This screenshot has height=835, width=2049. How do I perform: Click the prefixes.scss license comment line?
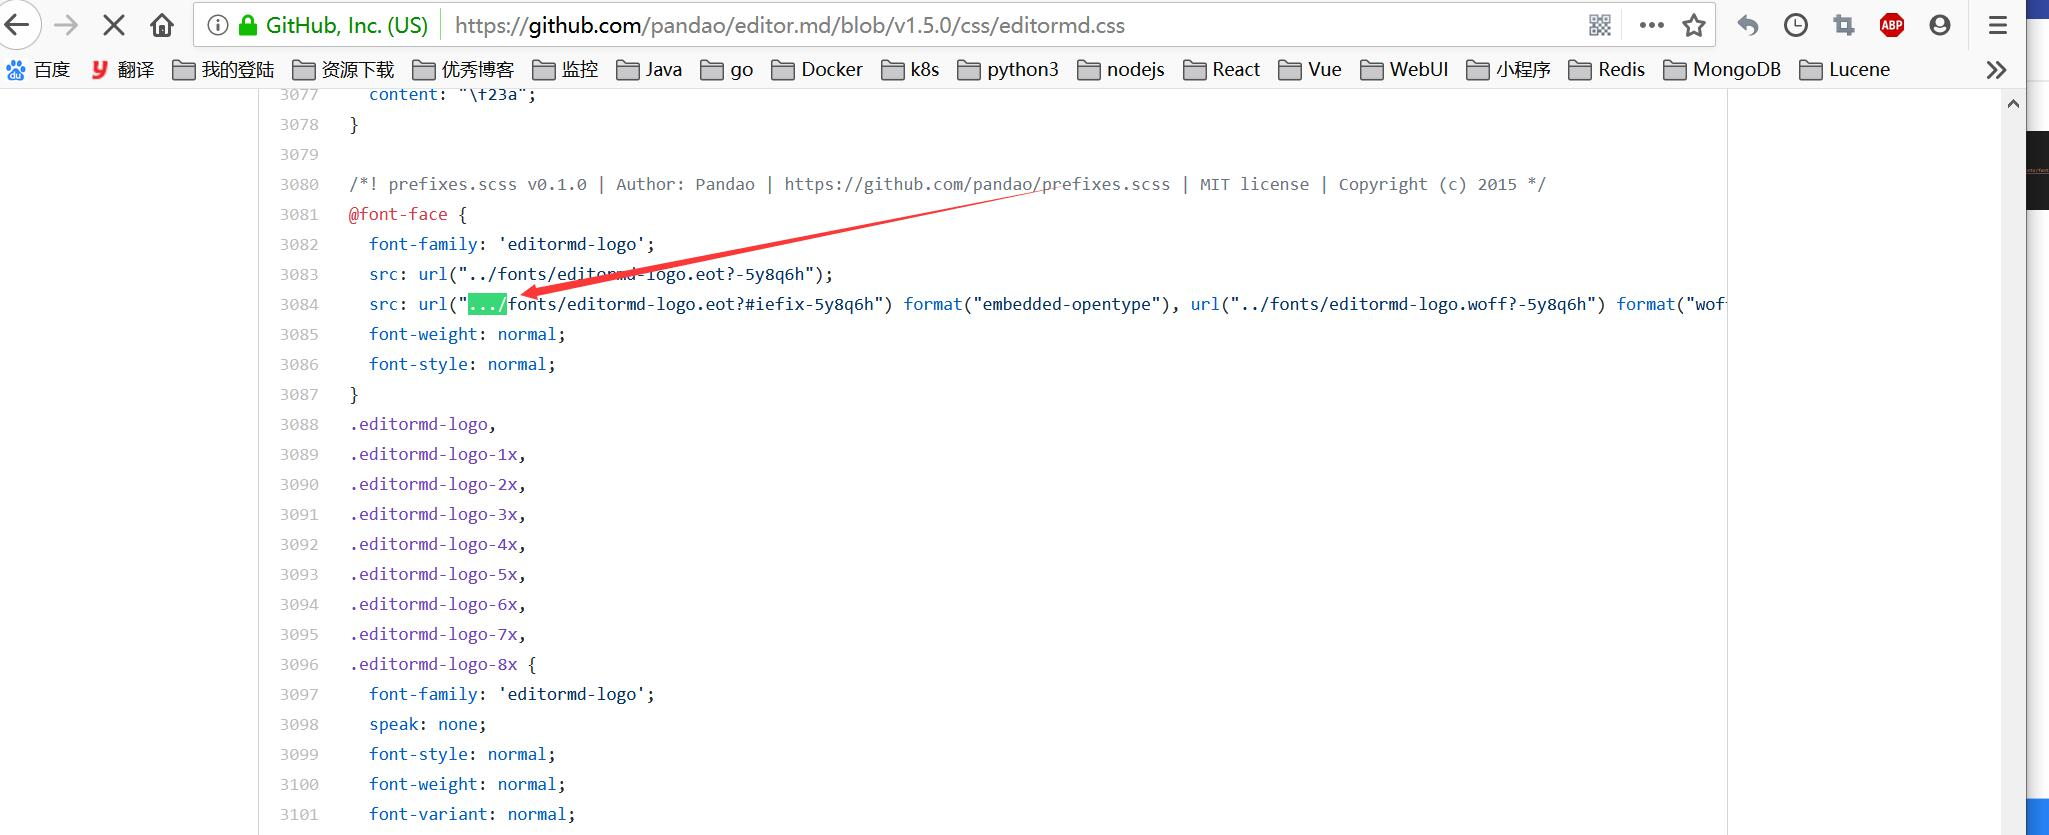(947, 185)
